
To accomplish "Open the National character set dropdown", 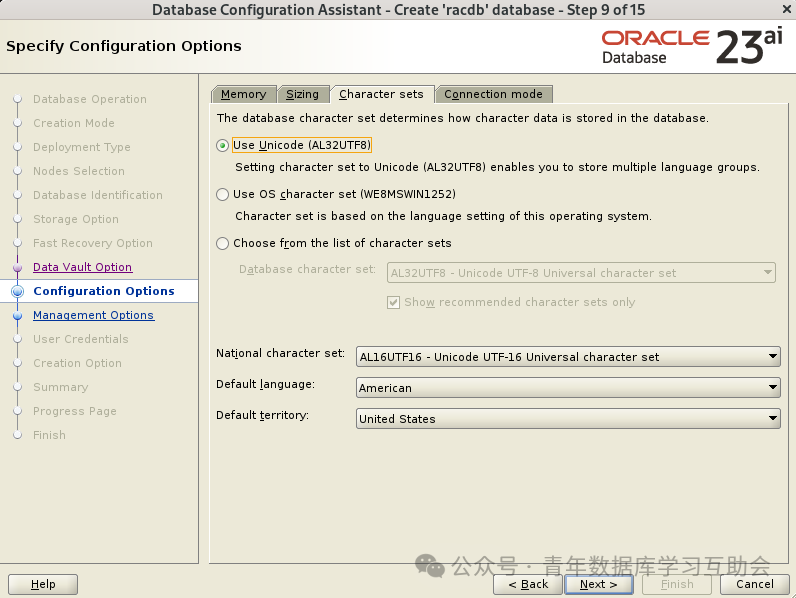I will click(x=568, y=357).
